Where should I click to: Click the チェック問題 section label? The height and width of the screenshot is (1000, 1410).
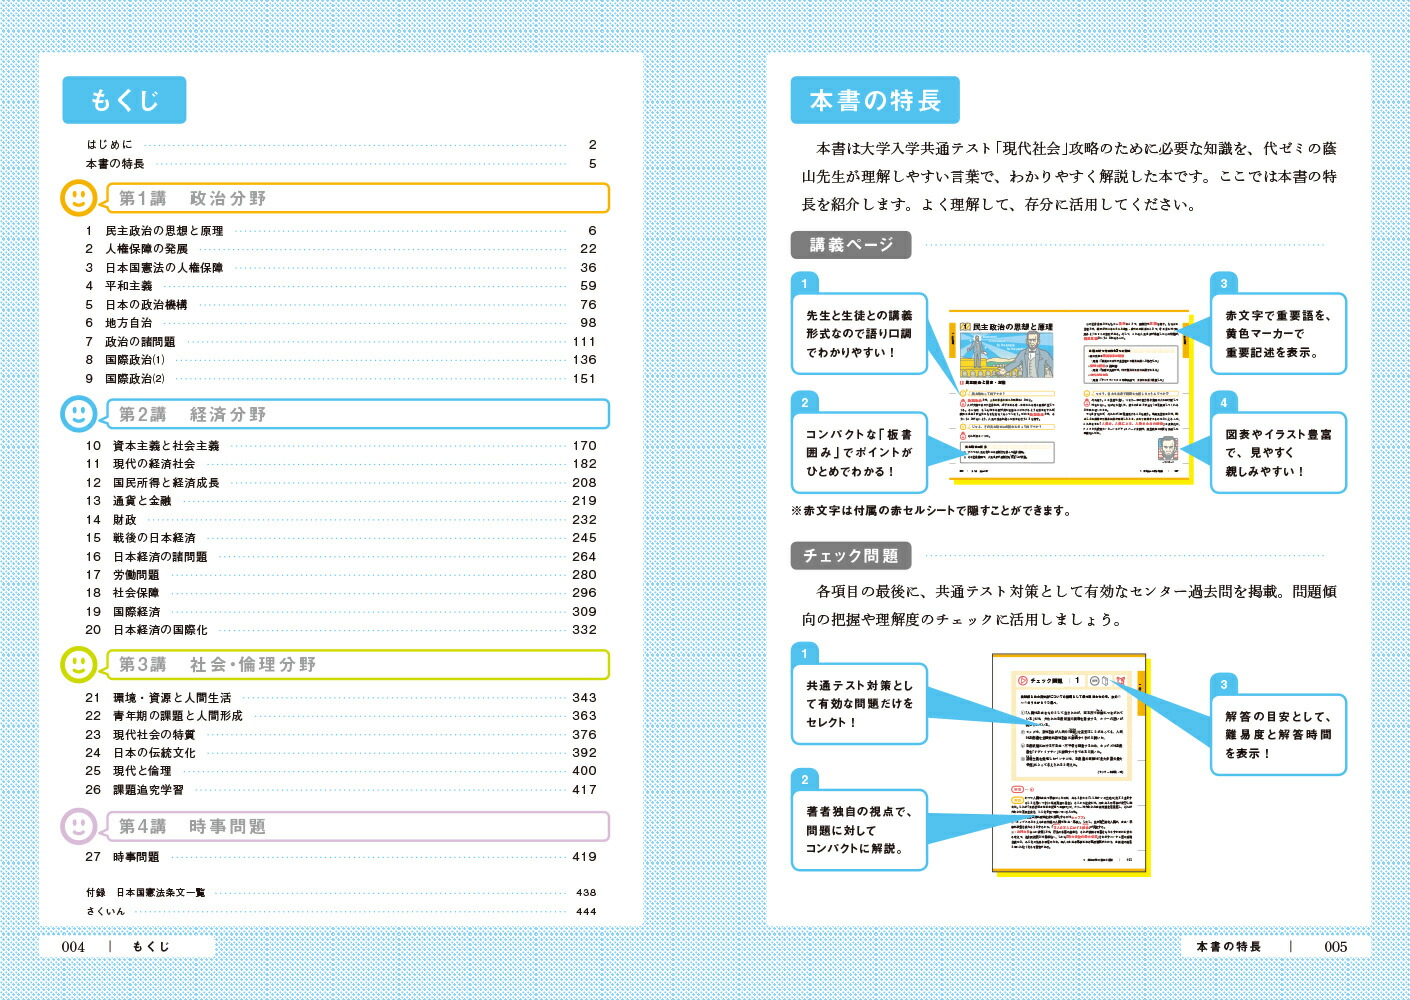tap(851, 555)
